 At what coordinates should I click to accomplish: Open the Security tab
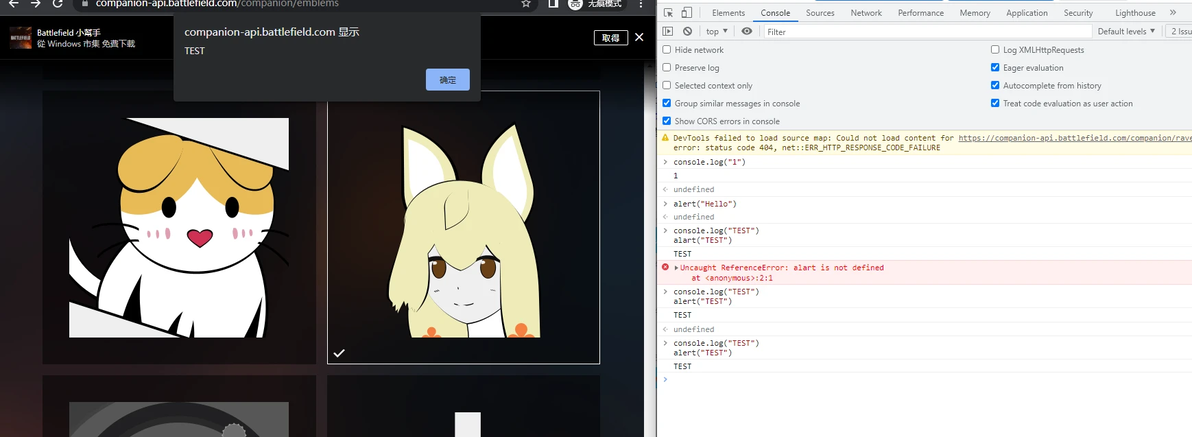[x=1078, y=13]
